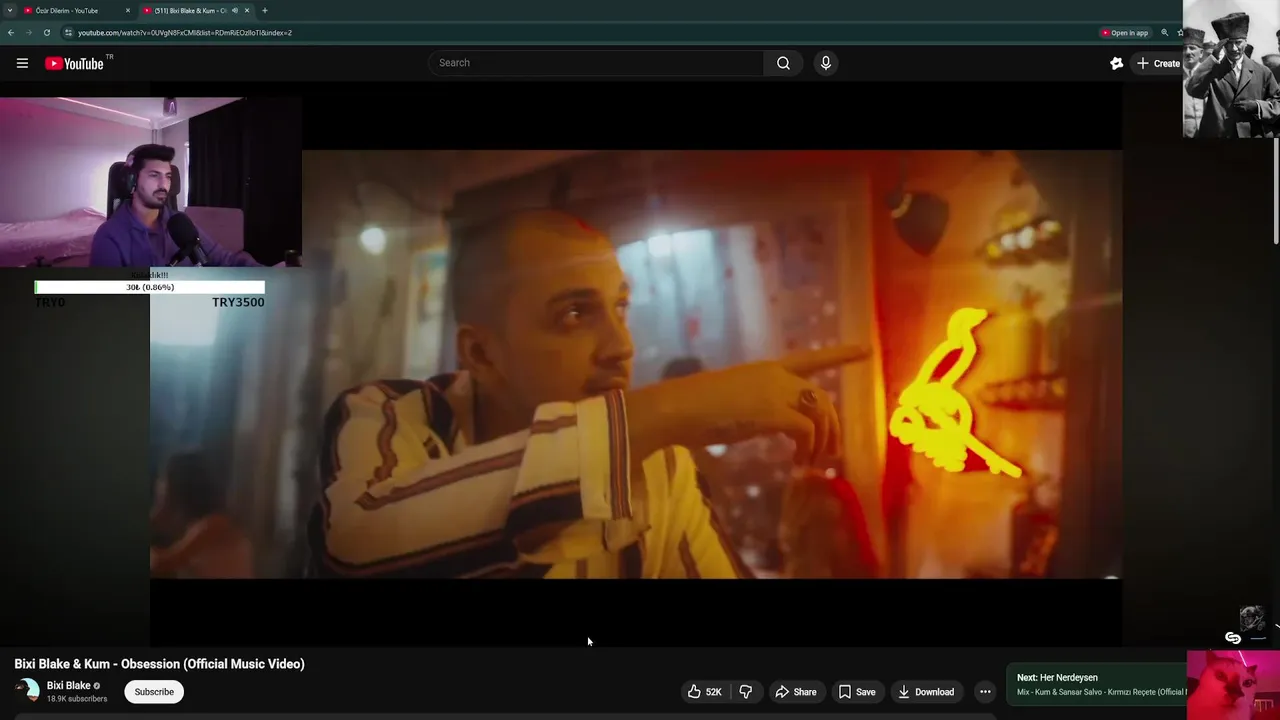The width and height of the screenshot is (1280, 720).
Task: Click the Next: Her Nerdeysen mix panel
Action: pos(1096,685)
